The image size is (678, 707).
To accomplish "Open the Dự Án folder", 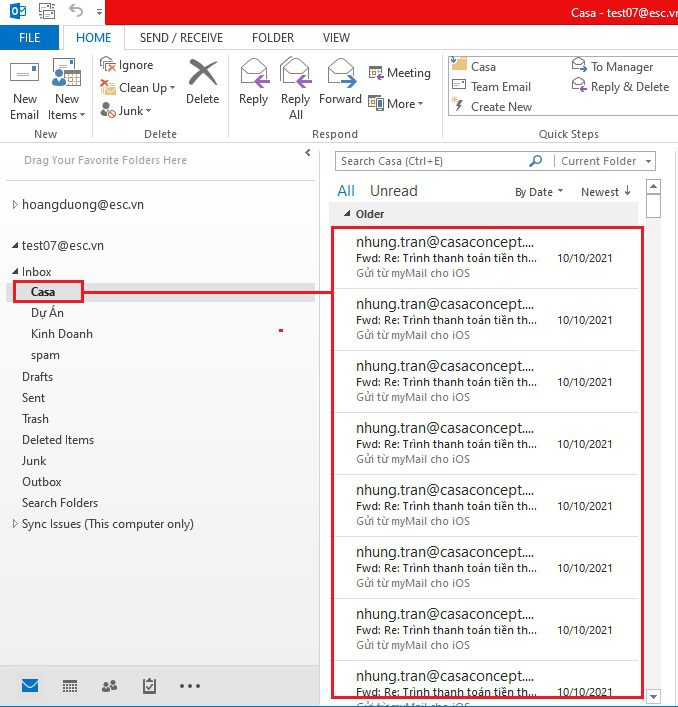I will pos(47,312).
